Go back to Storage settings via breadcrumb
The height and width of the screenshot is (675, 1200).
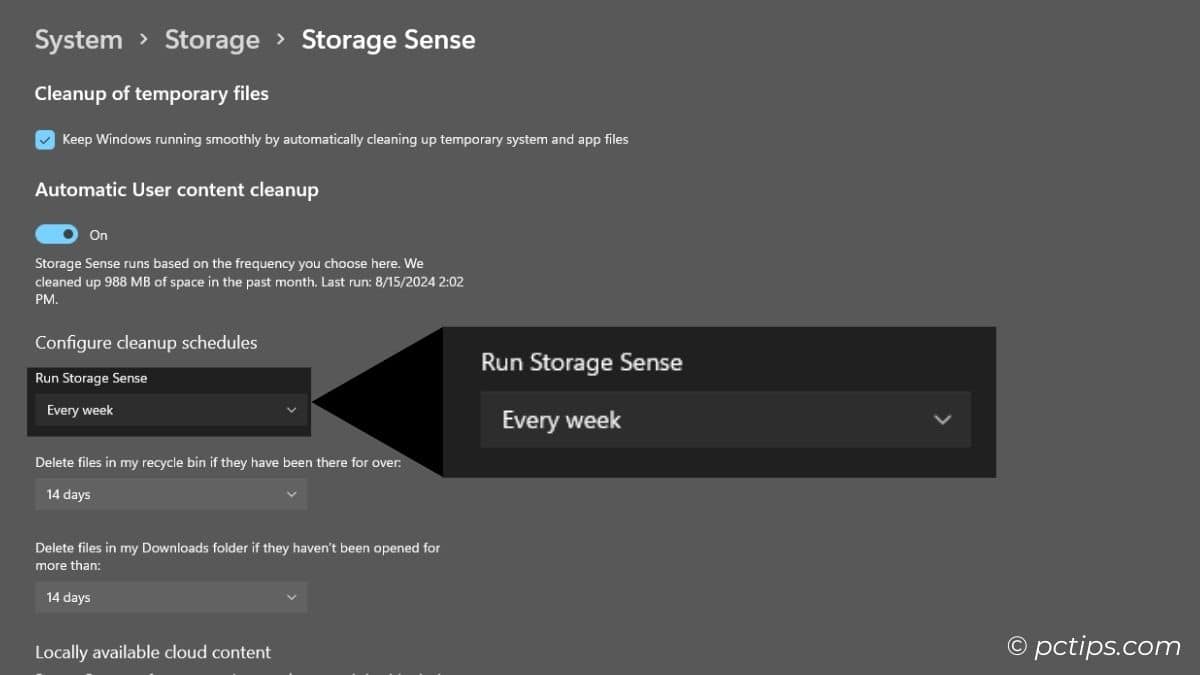(x=212, y=40)
